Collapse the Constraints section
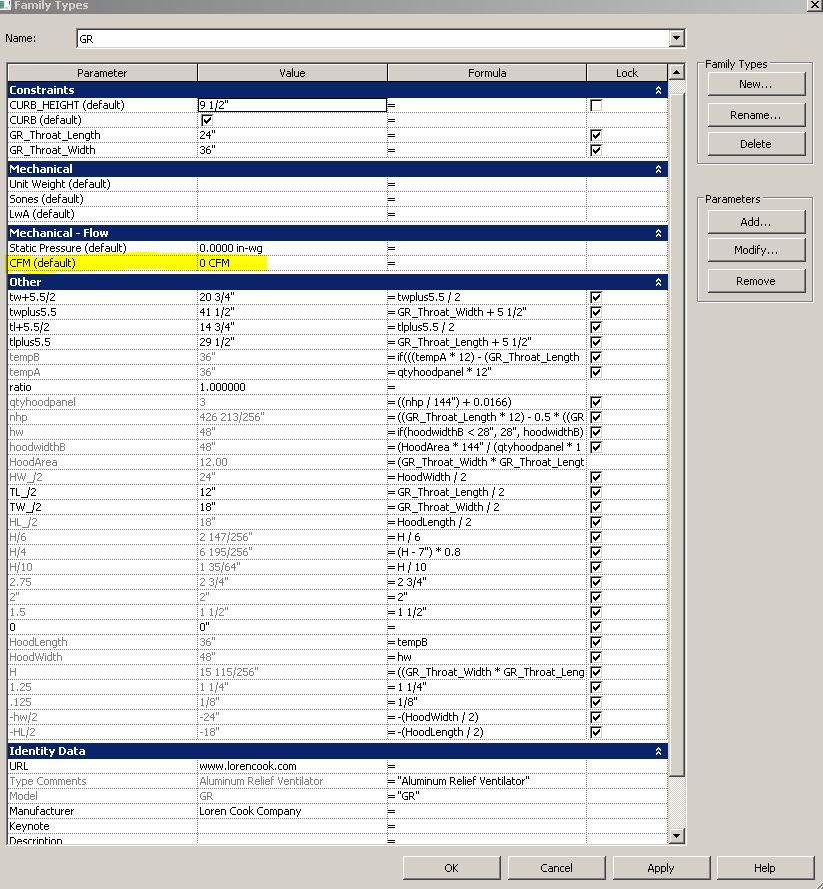The height and width of the screenshot is (889, 823). (657, 89)
